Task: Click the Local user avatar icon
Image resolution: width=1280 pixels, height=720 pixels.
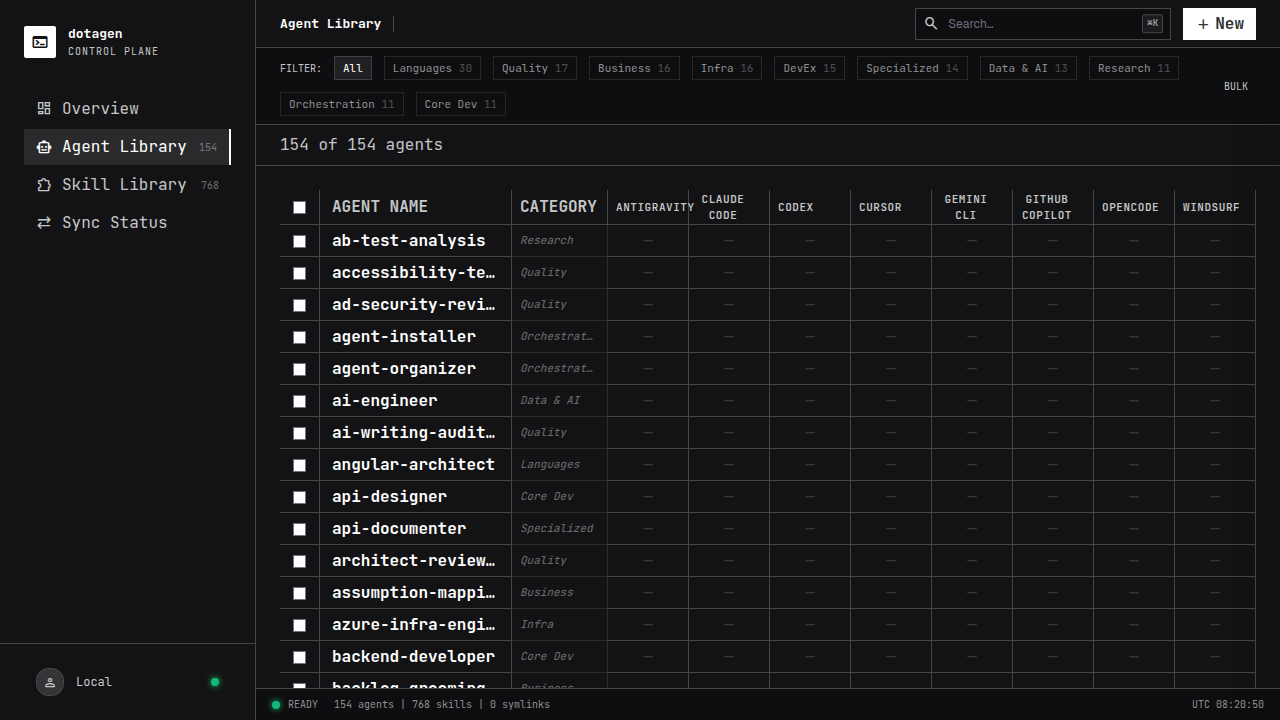Action: click(x=50, y=682)
